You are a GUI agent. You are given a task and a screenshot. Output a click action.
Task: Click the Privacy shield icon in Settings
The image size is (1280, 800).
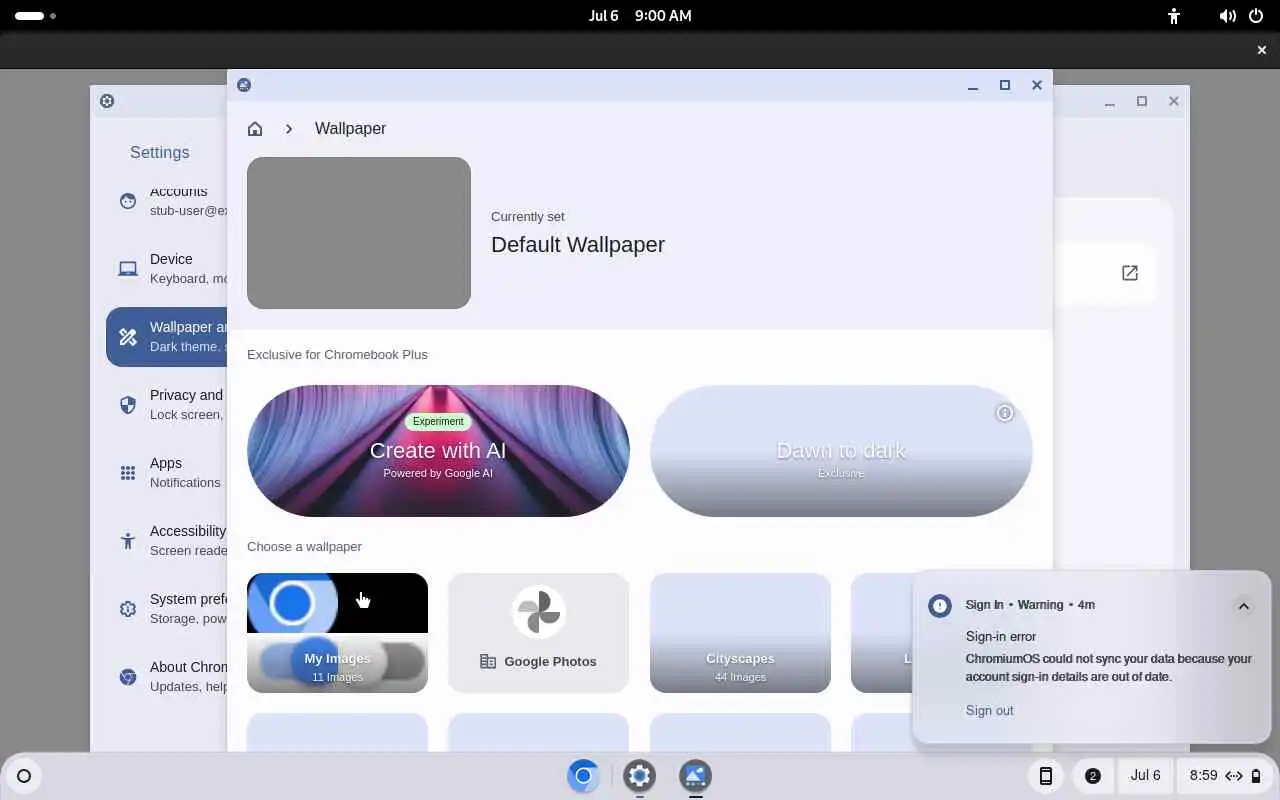pyautogui.click(x=128, y=405)
